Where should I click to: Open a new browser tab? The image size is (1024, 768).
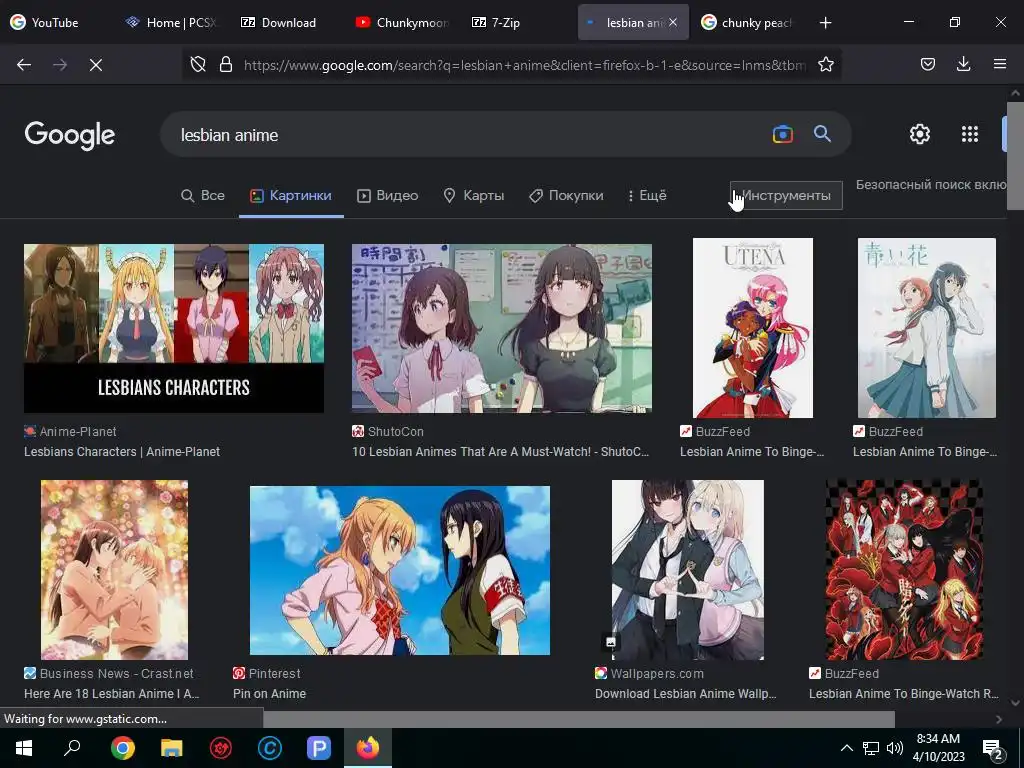[x=825, y=23]
